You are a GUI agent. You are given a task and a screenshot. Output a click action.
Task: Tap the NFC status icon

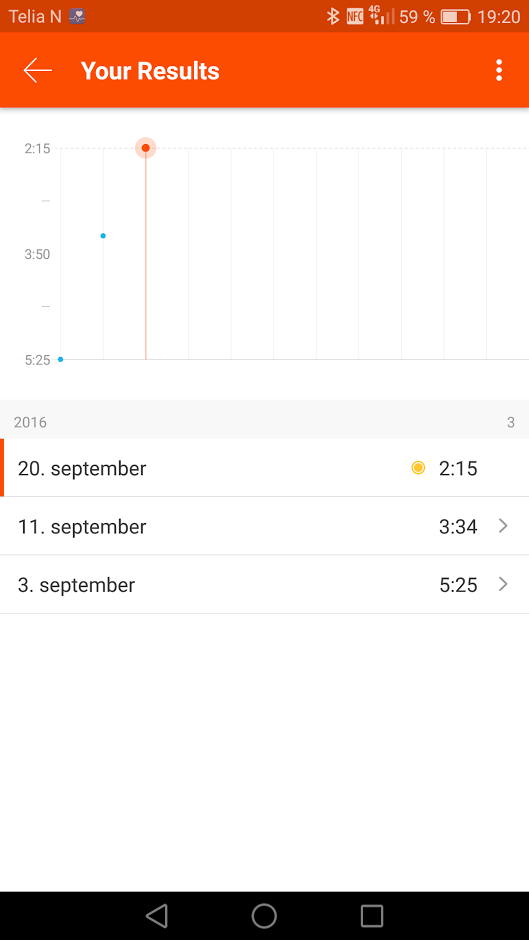355,16
